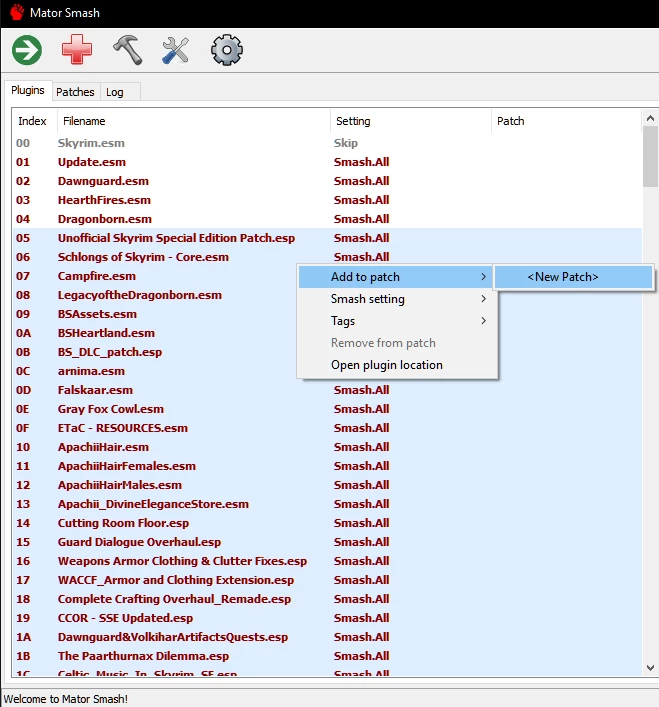The height and width of the screenshot is (707, 659).
Task: Select Weapons Armor Clothing & Clutter Fixes.esp
Action: [x=328, y=561]
